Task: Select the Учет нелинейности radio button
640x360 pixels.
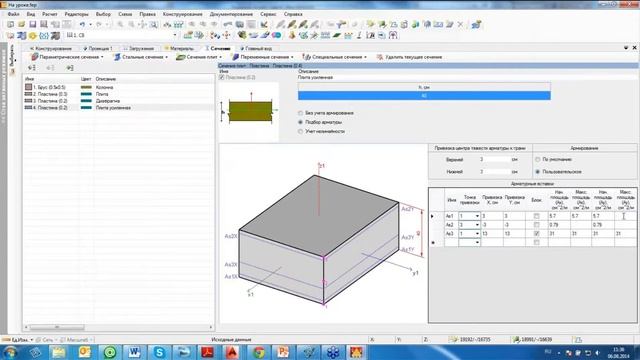Action: (x=300, y=131)
